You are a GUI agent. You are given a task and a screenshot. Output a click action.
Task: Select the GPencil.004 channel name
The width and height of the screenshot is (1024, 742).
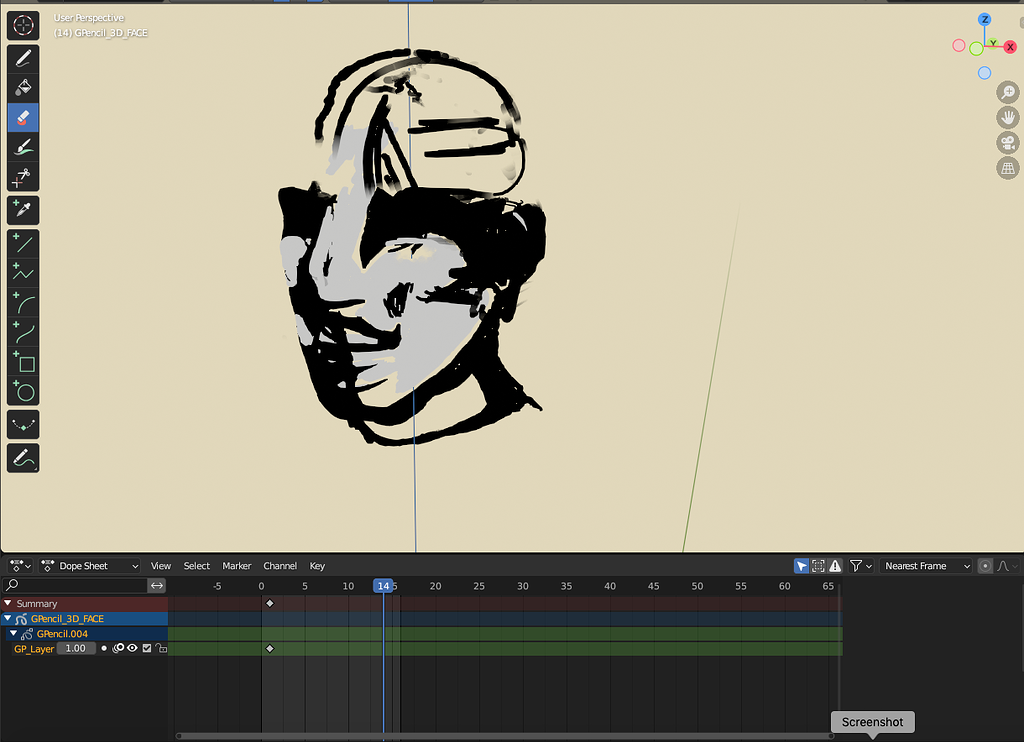click(62, 634)
